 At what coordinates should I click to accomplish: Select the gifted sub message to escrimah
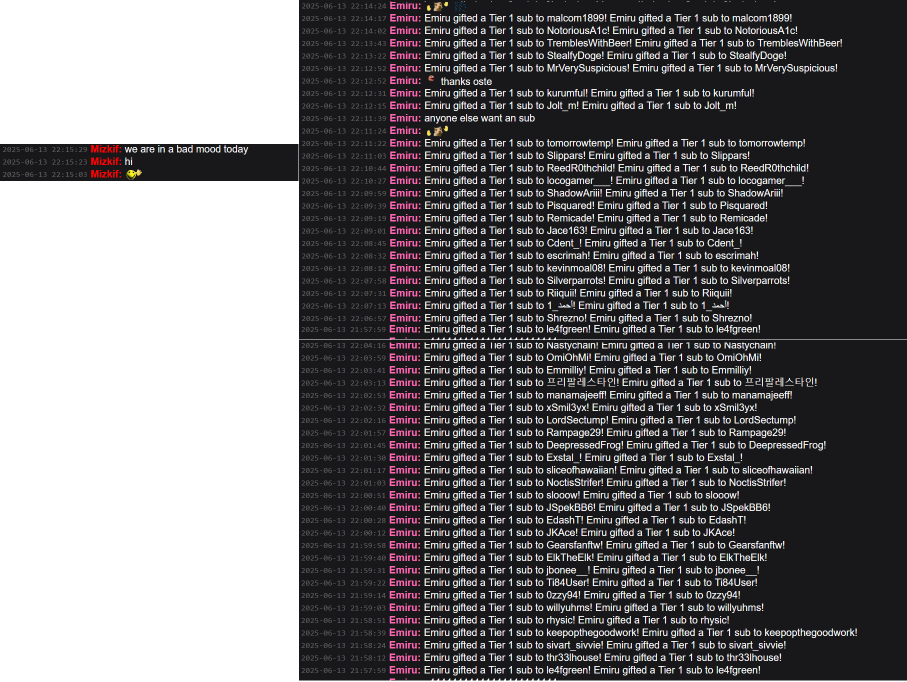tap(591, 256)
